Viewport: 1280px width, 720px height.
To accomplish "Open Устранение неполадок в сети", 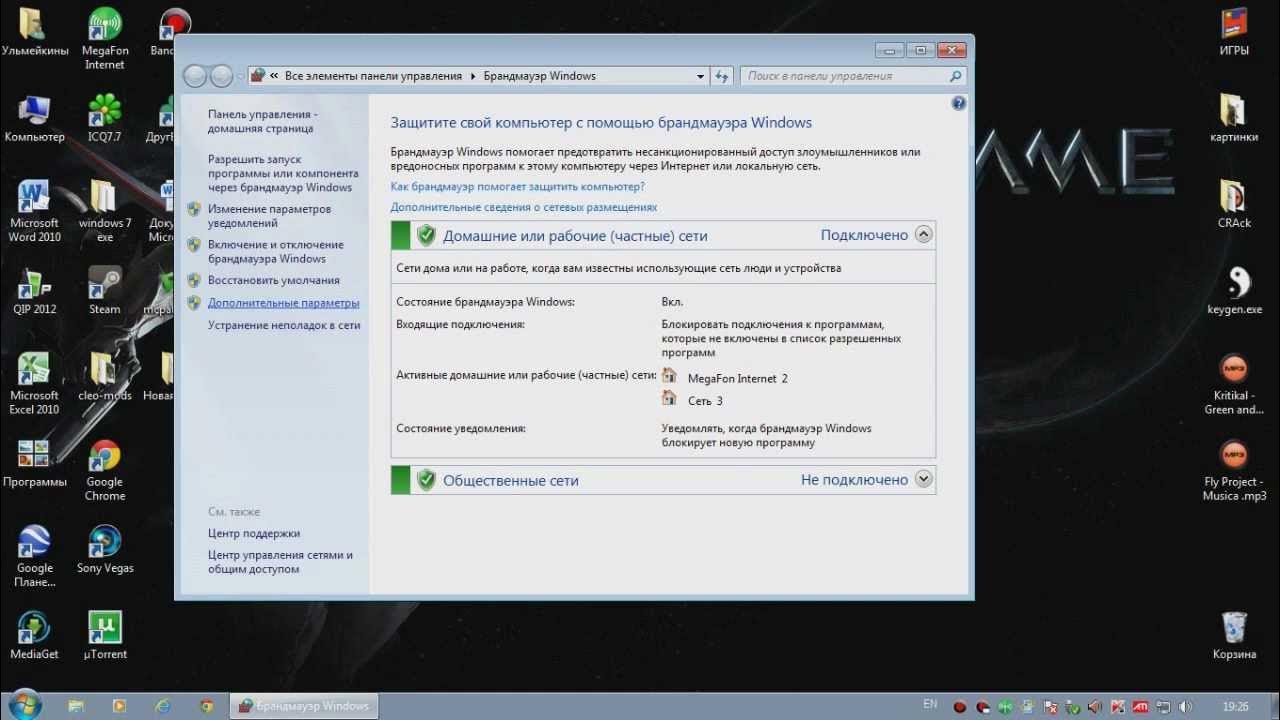I will click(x=284, y=325).
